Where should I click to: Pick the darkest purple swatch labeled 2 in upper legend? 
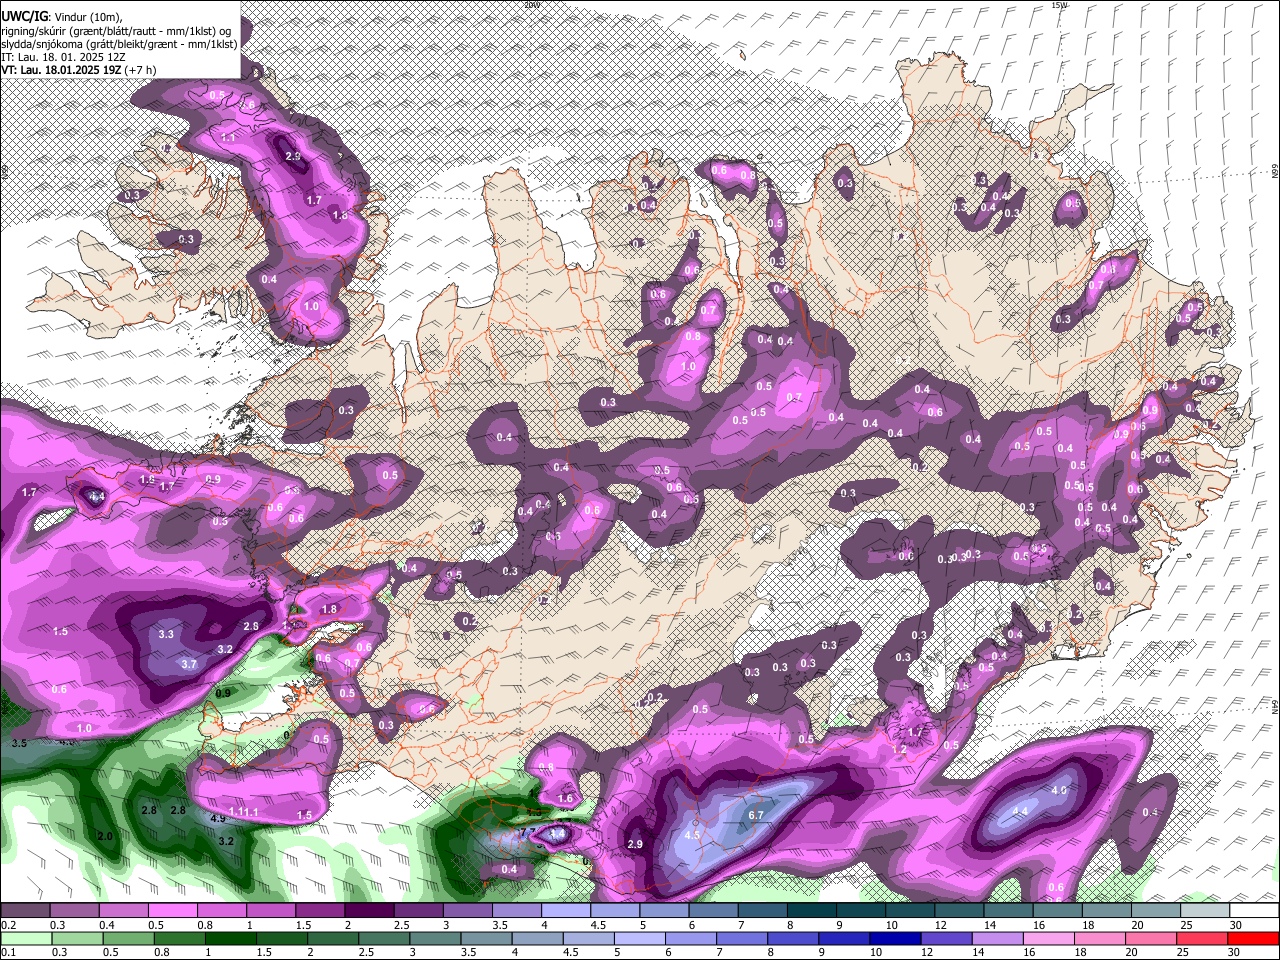369,911
